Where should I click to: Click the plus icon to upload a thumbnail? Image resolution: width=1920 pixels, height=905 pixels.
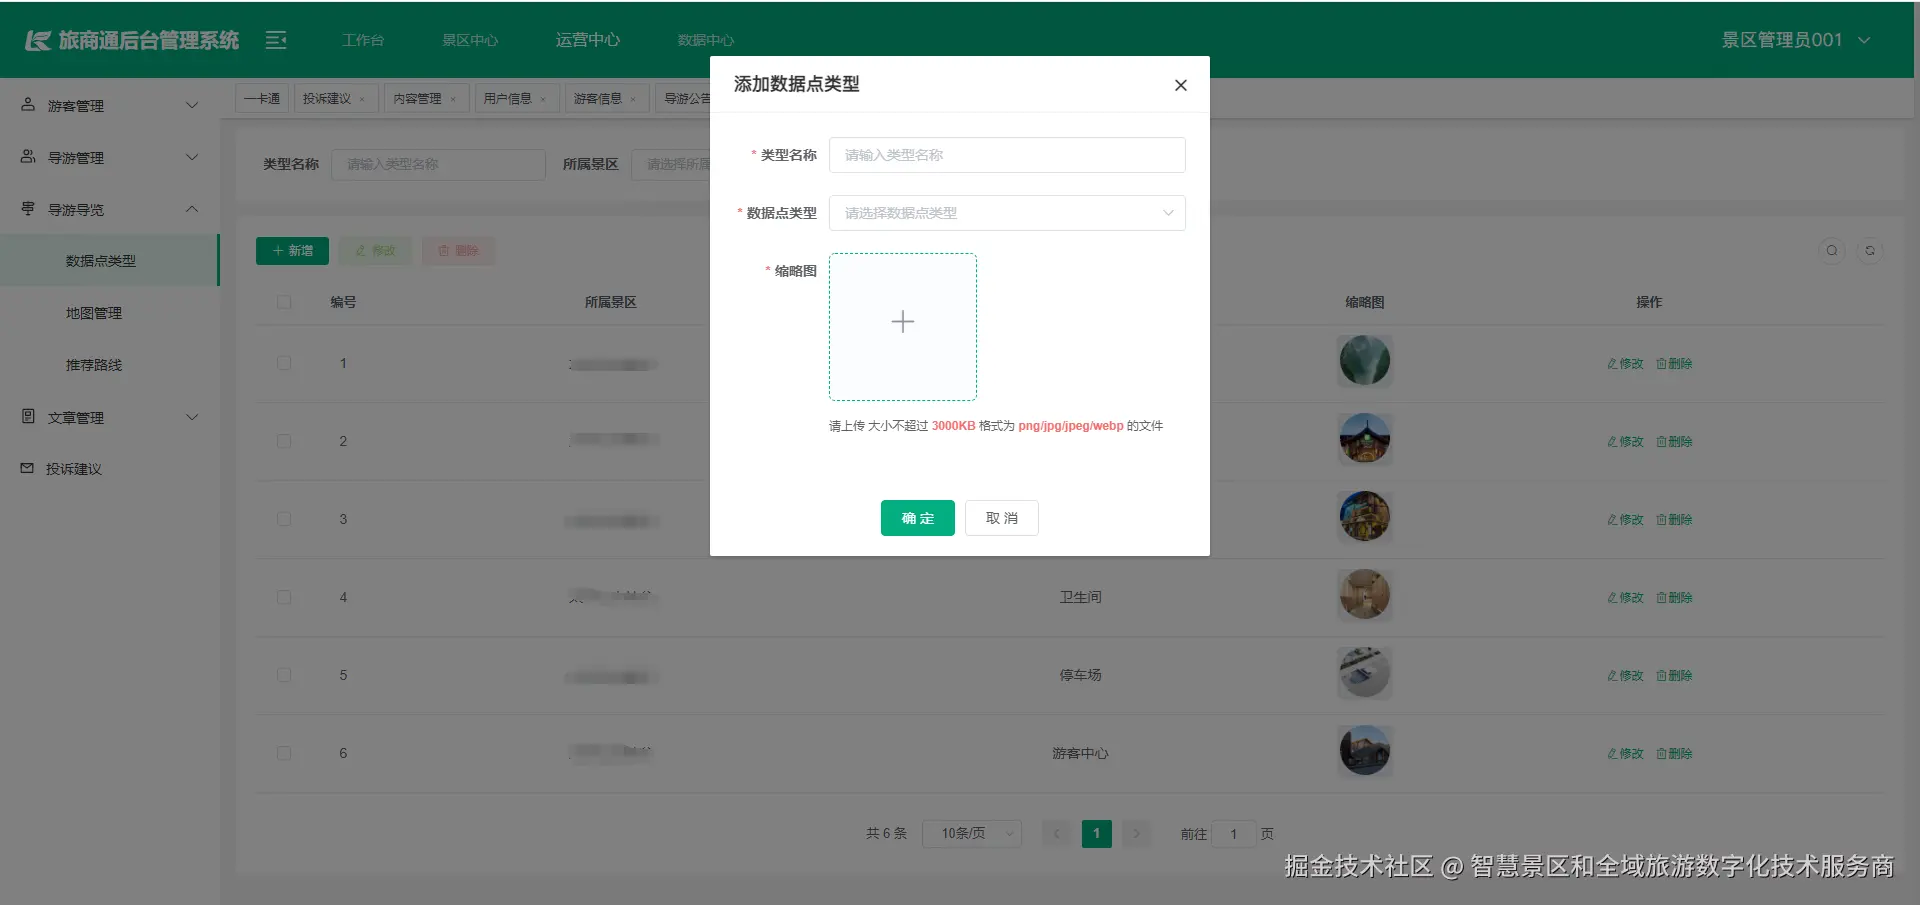(902, 322)
